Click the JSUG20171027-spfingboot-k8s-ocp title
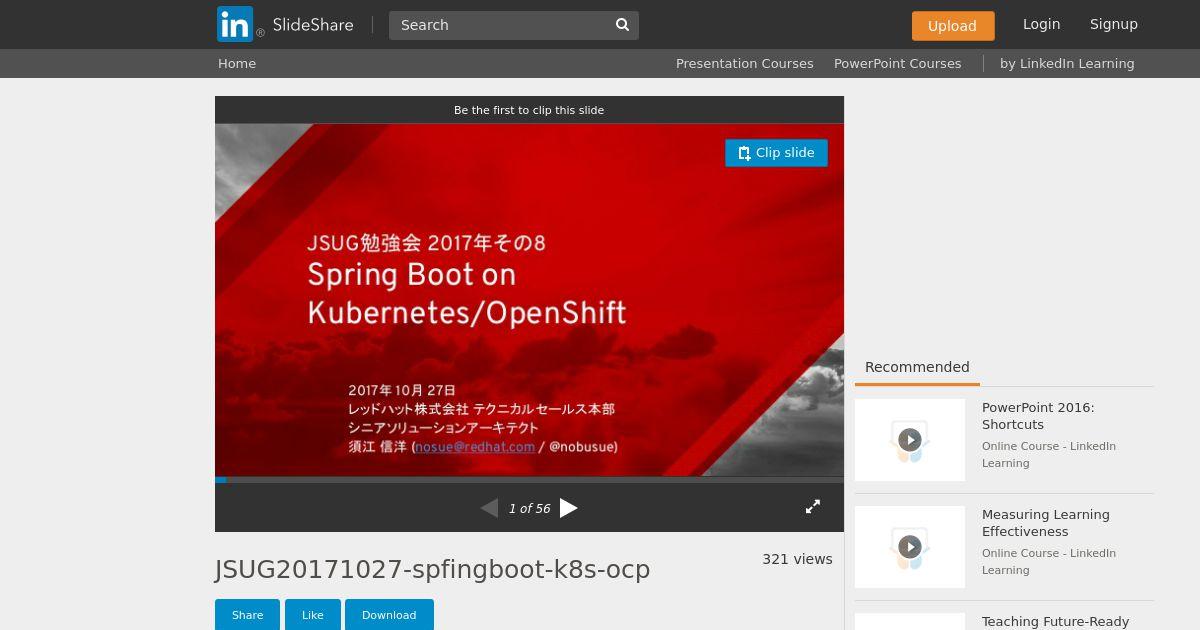This screenshot has height=630, width=1200. point(432,569)
